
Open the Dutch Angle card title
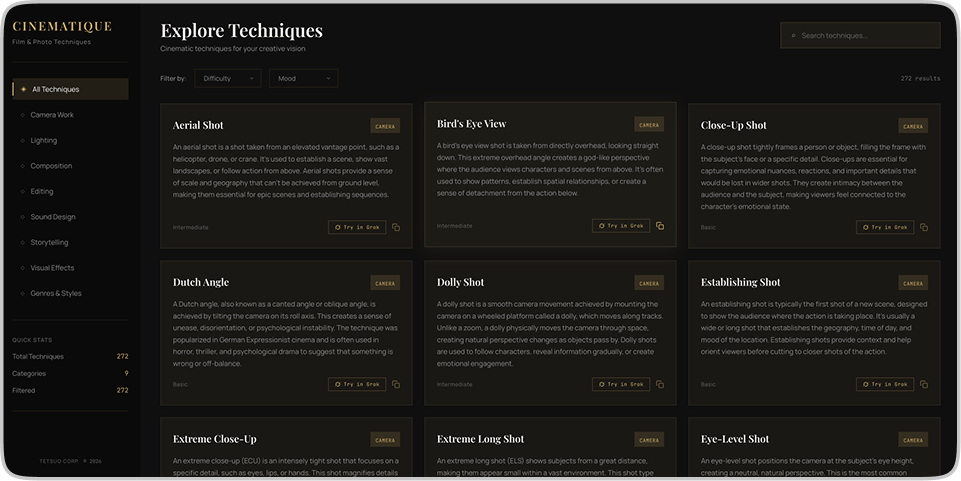[x=201, y=282]
